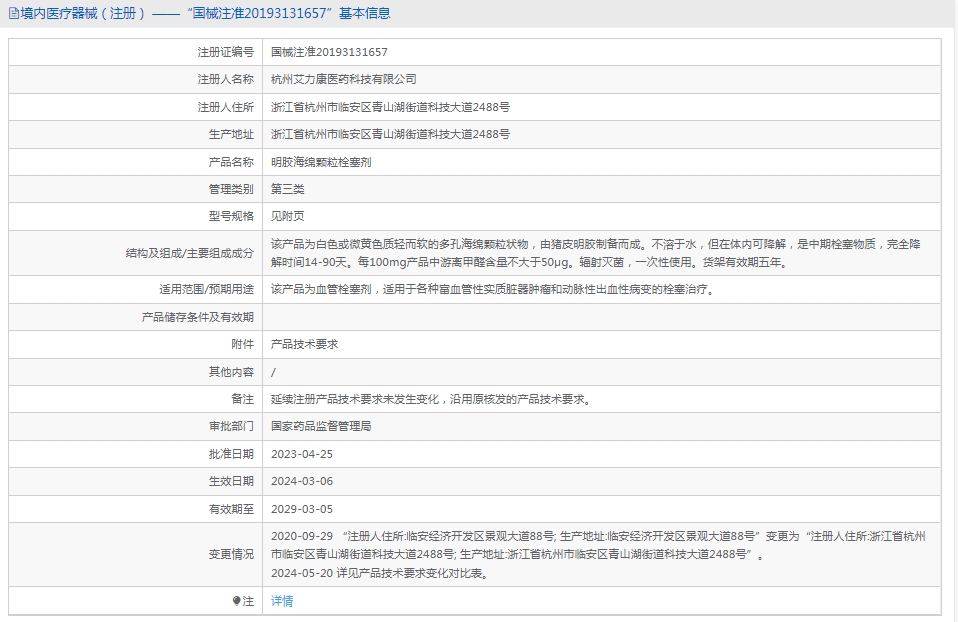The height and width of the screenshot is (622, 958).
Task: Click 产品技术要求 in the 附件 row
Action: [x=304, y=344]
